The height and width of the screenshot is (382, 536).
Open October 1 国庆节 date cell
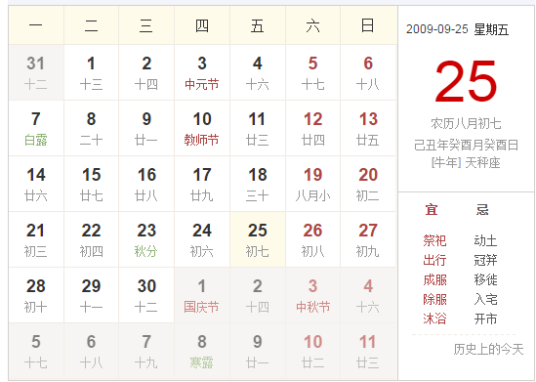[202, 295]
